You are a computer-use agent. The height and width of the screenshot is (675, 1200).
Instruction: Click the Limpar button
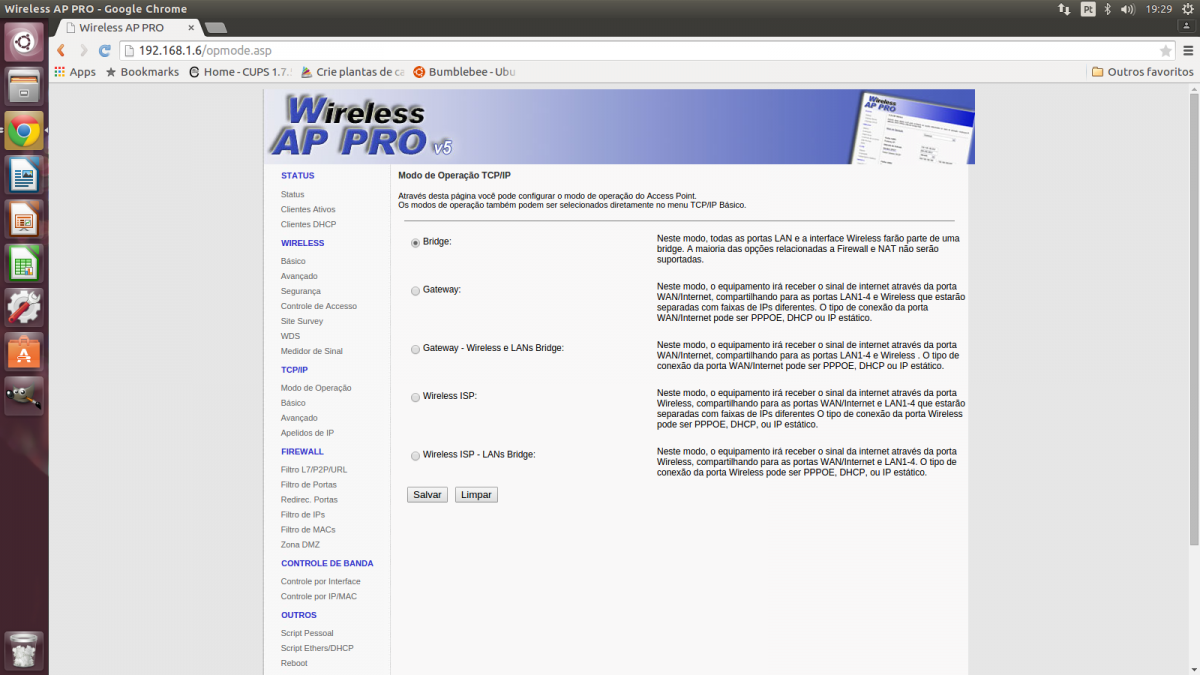476,495
